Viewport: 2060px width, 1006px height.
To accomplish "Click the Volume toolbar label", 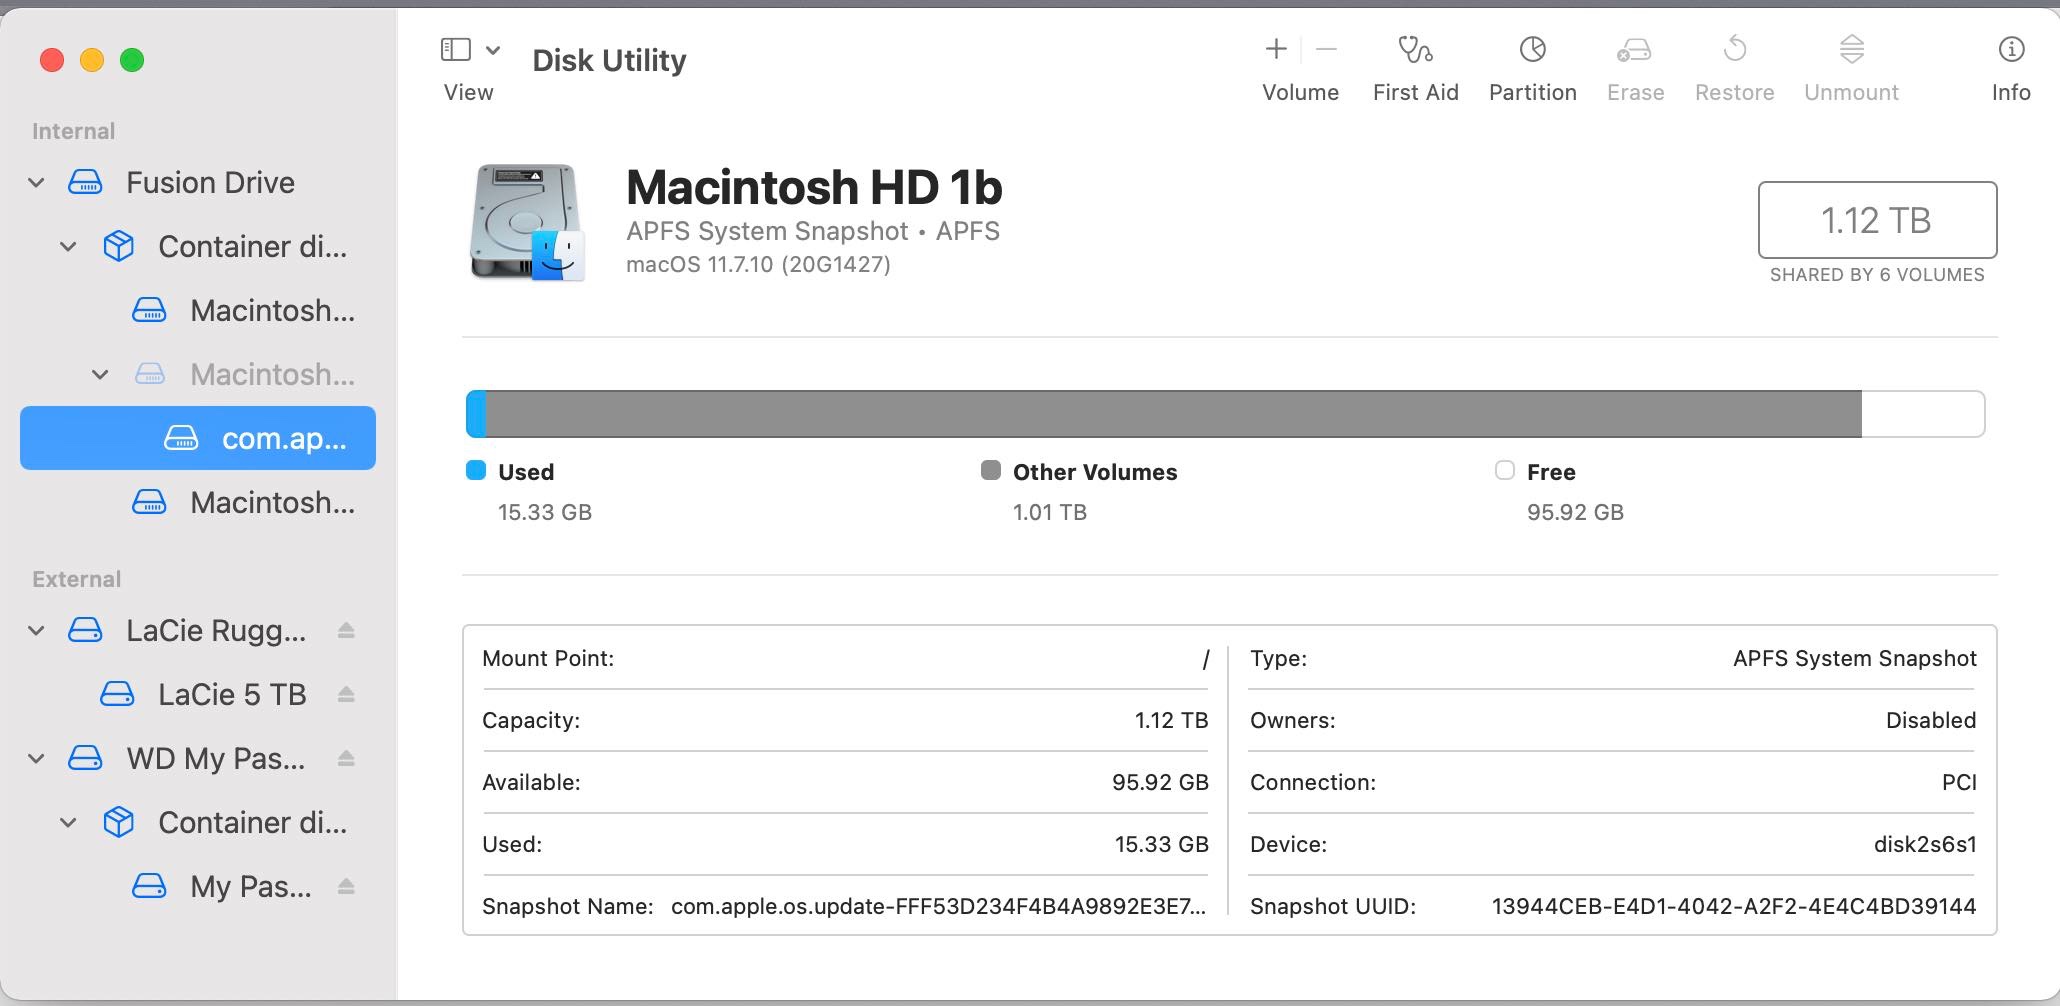I will (x=1300, y=93).
